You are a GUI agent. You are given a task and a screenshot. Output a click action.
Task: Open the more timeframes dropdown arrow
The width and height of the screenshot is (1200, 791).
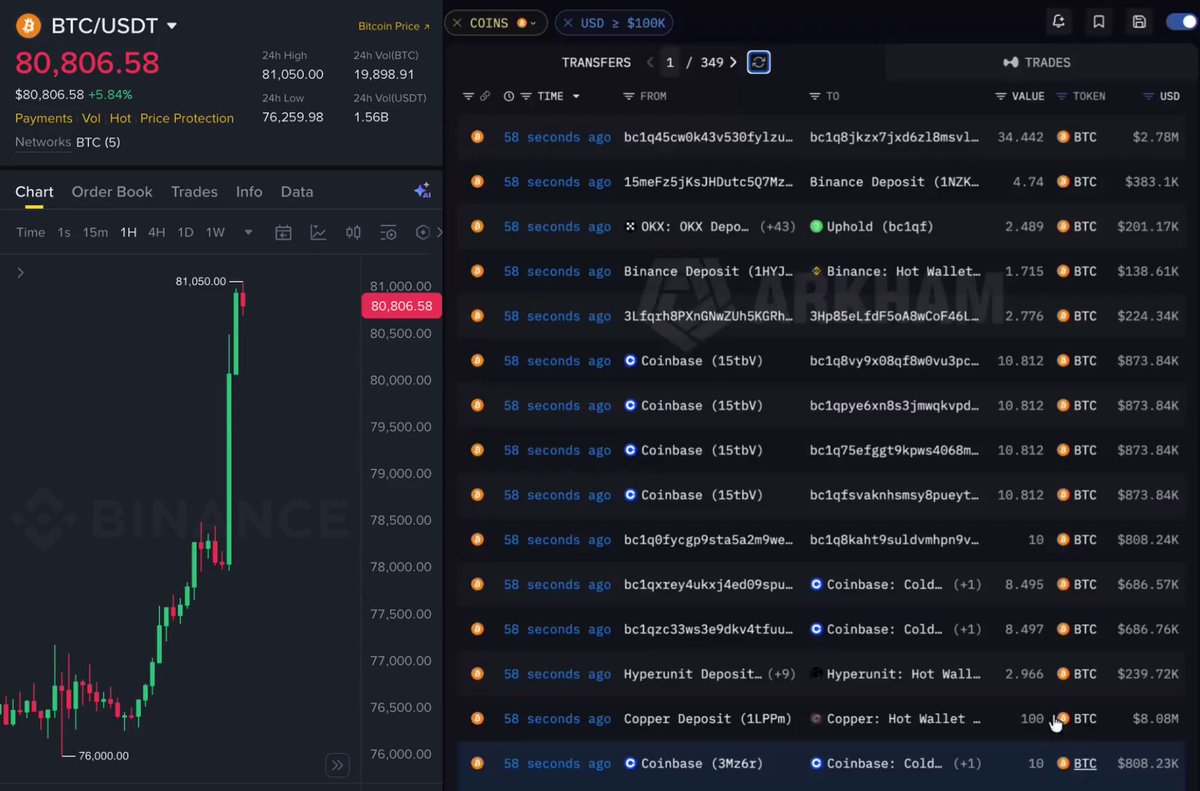248,233
